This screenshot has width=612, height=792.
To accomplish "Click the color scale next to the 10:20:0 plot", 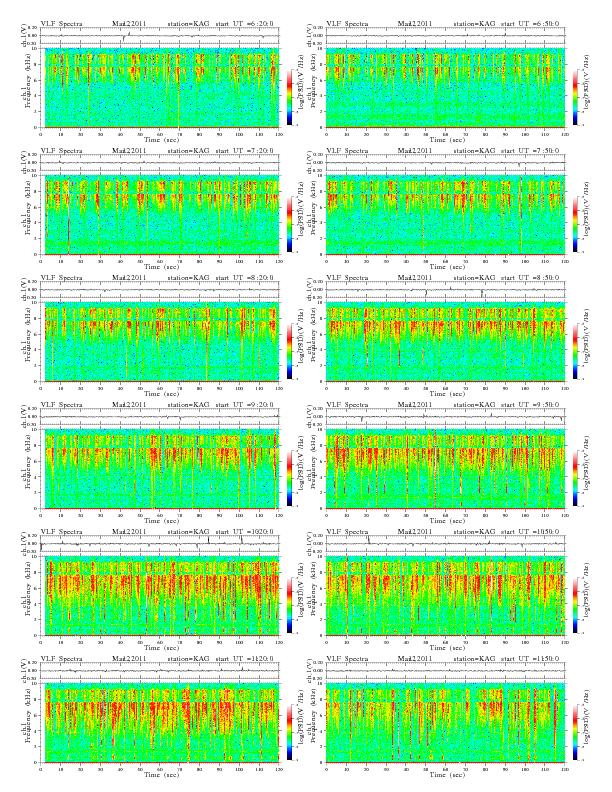I will pyautogui.click(x=289, y=605).
